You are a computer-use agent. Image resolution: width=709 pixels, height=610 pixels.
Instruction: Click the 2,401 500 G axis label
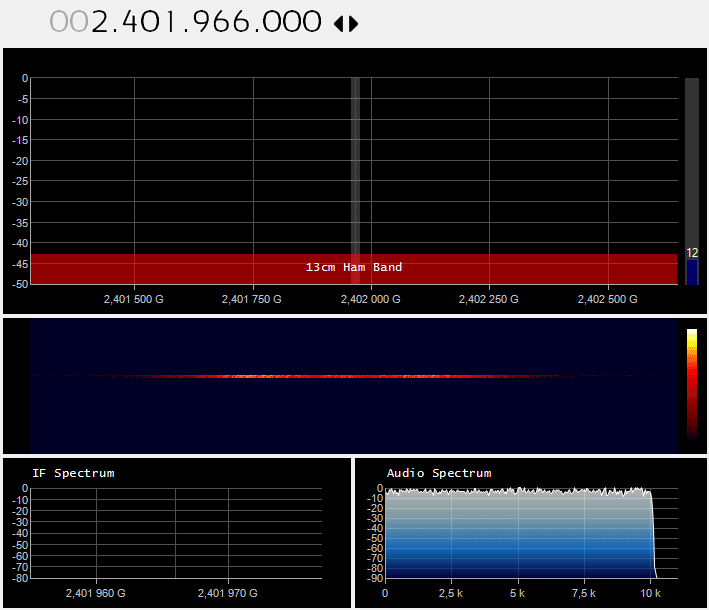click(x=133, y=299)
